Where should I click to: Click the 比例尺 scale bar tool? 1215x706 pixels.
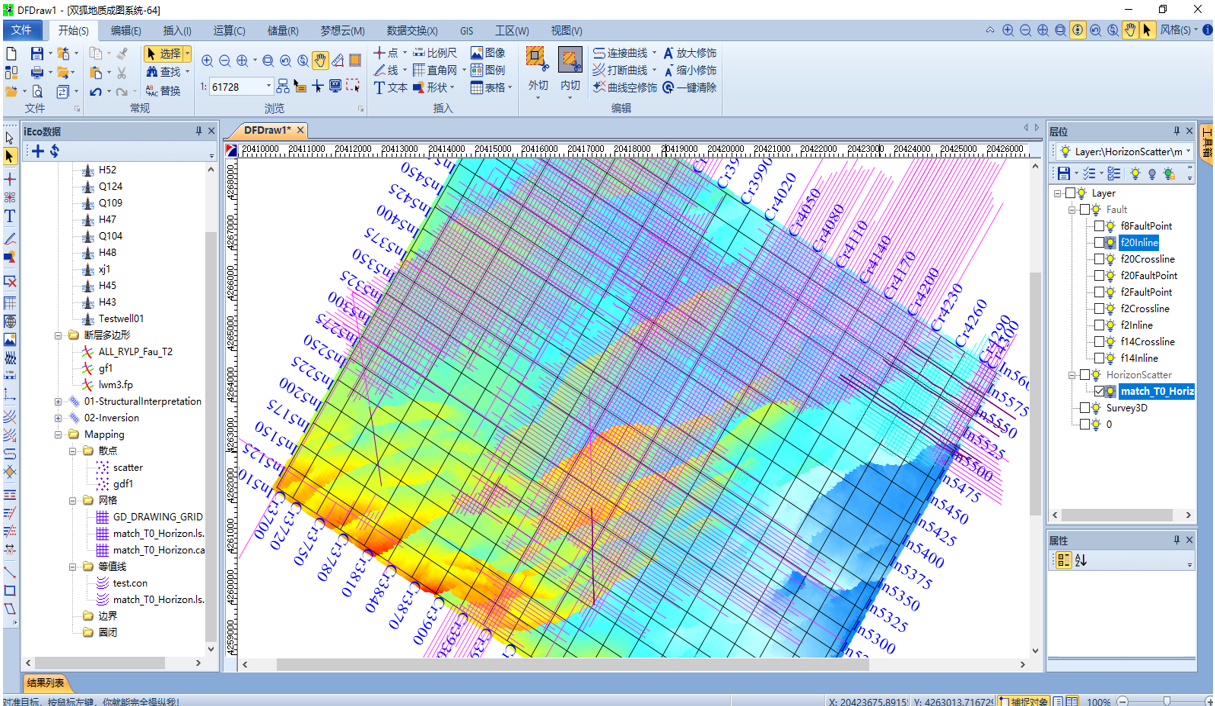tap(434, 53)
